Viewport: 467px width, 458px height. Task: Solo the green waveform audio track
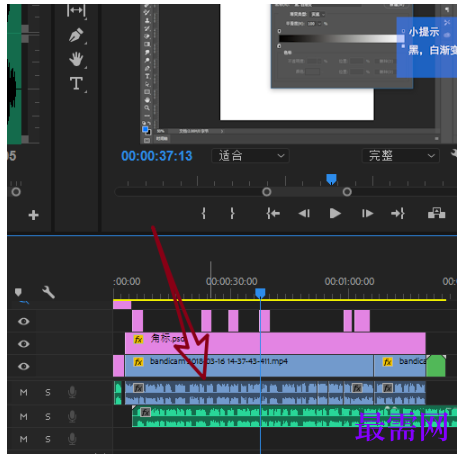[48, 416]
